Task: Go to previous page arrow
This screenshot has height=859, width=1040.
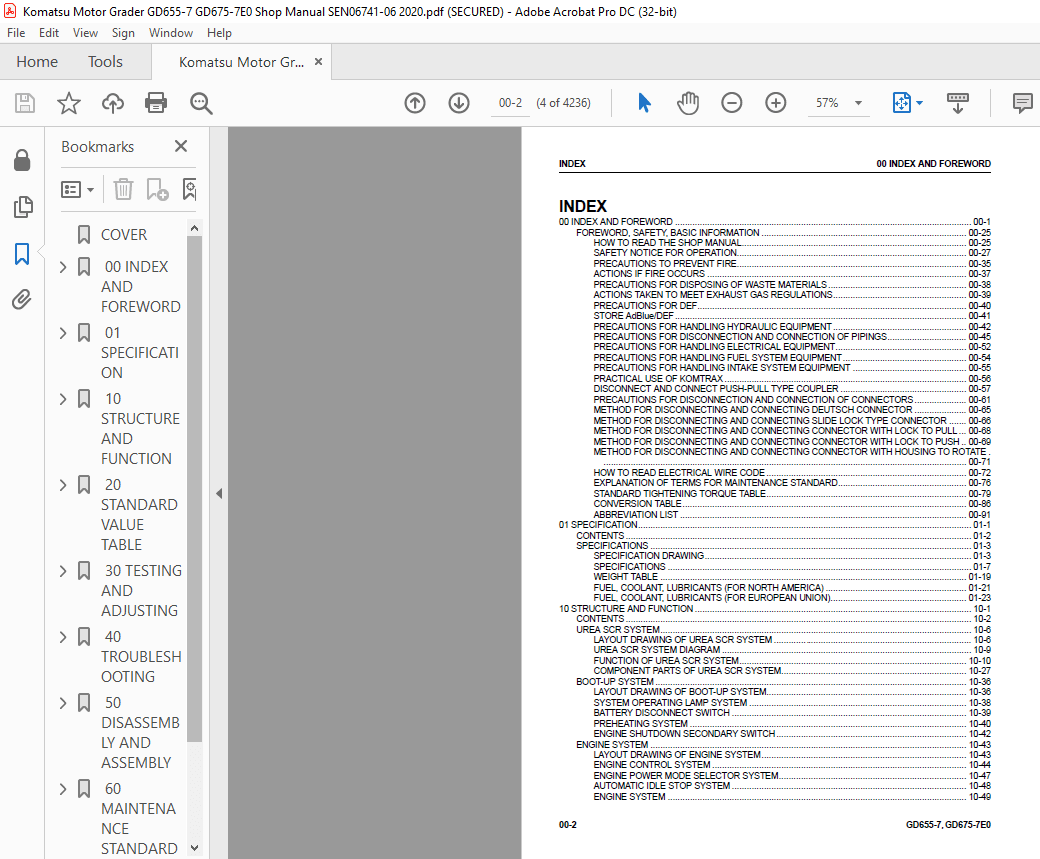Action: 415,103
